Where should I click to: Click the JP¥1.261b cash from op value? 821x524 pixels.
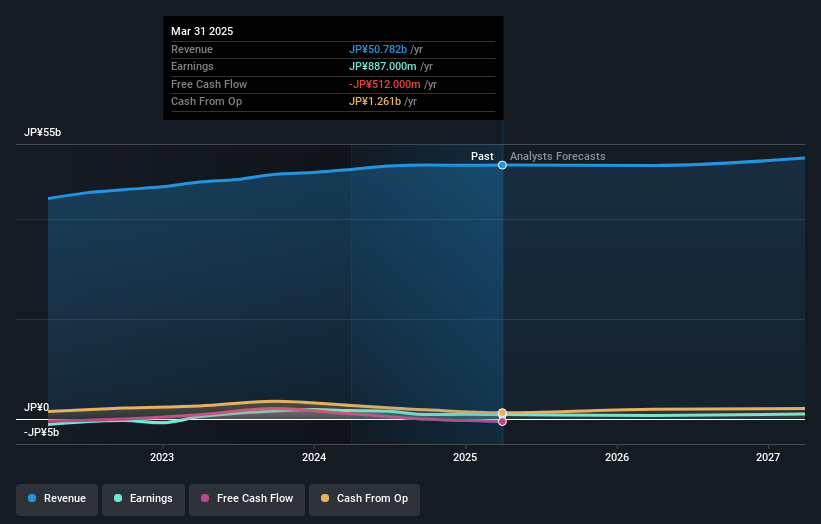pyautogui.click(x=375, y=102)
